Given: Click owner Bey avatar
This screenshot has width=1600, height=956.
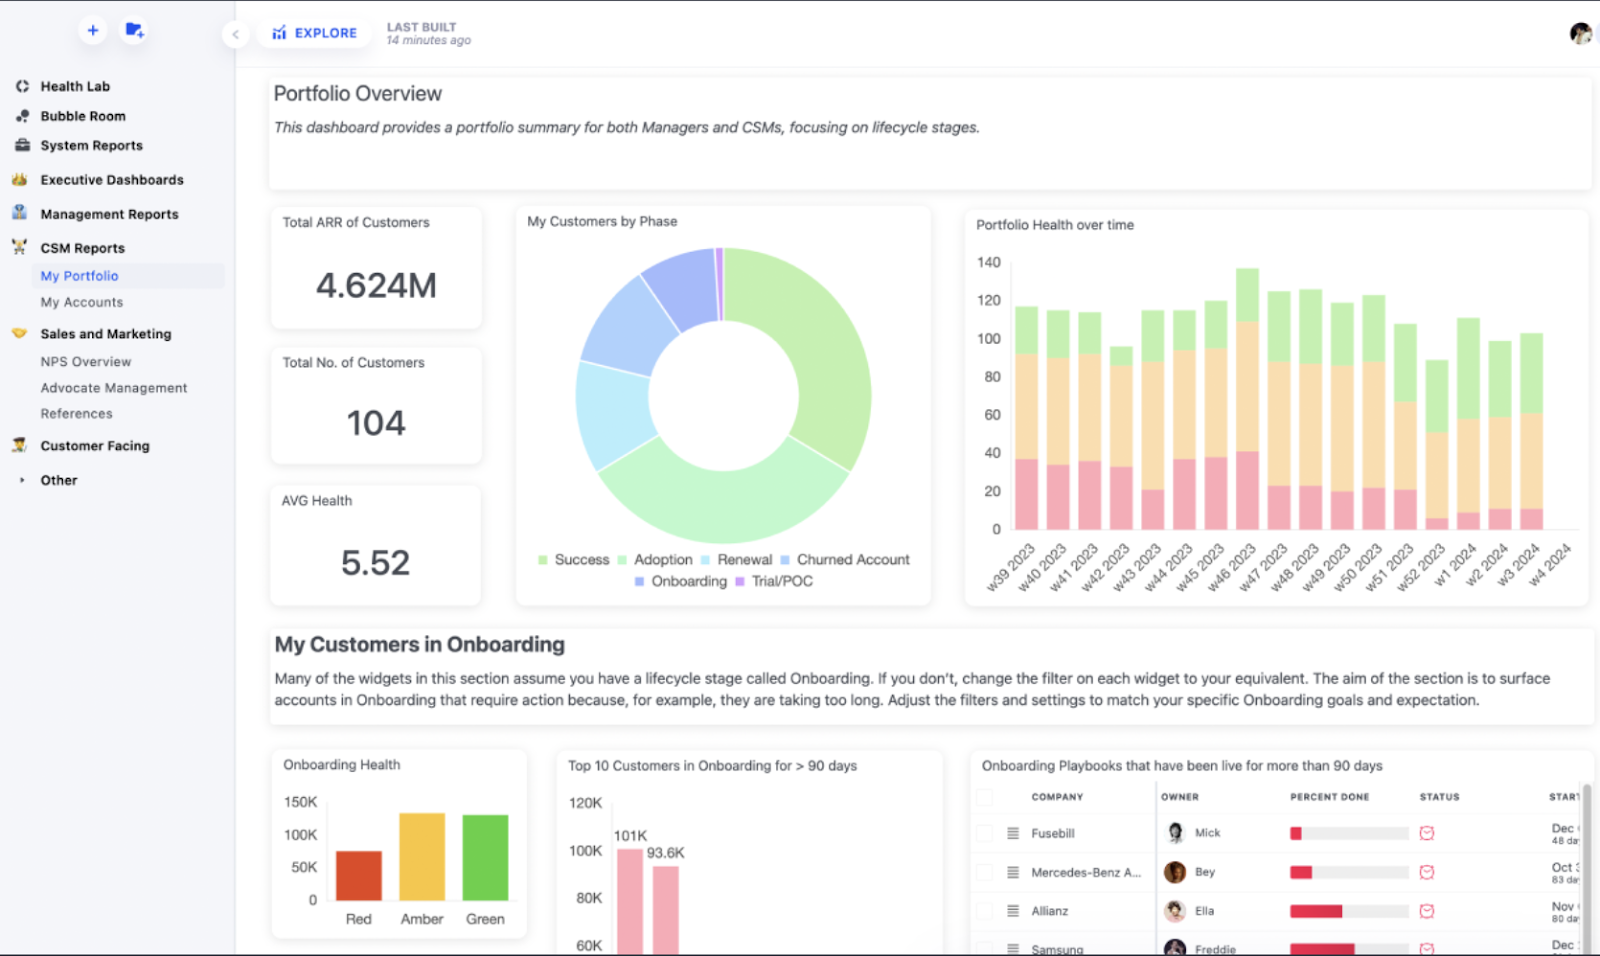Looking at the screenshot, I should coord(1175,872).
